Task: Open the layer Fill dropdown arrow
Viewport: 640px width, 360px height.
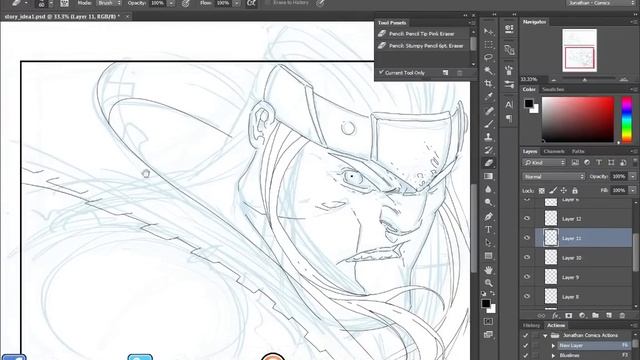Action: [x=633, y=190]
